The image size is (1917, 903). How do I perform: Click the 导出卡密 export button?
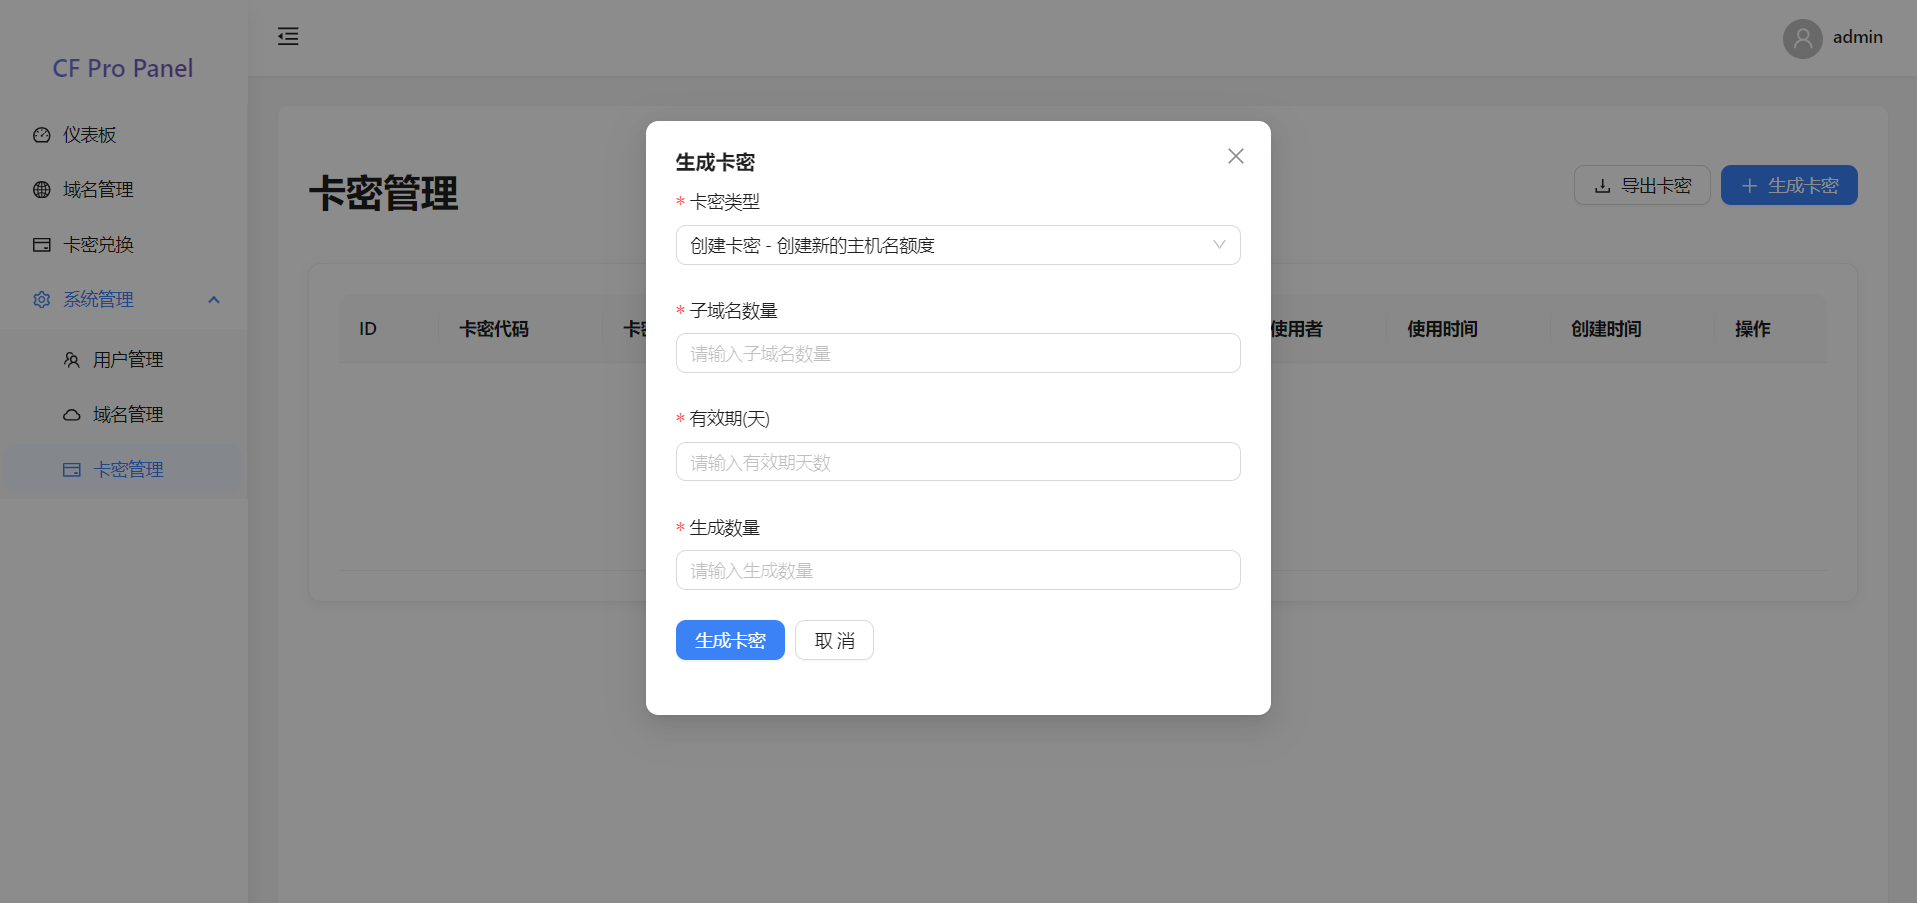tap(1641, 186)
